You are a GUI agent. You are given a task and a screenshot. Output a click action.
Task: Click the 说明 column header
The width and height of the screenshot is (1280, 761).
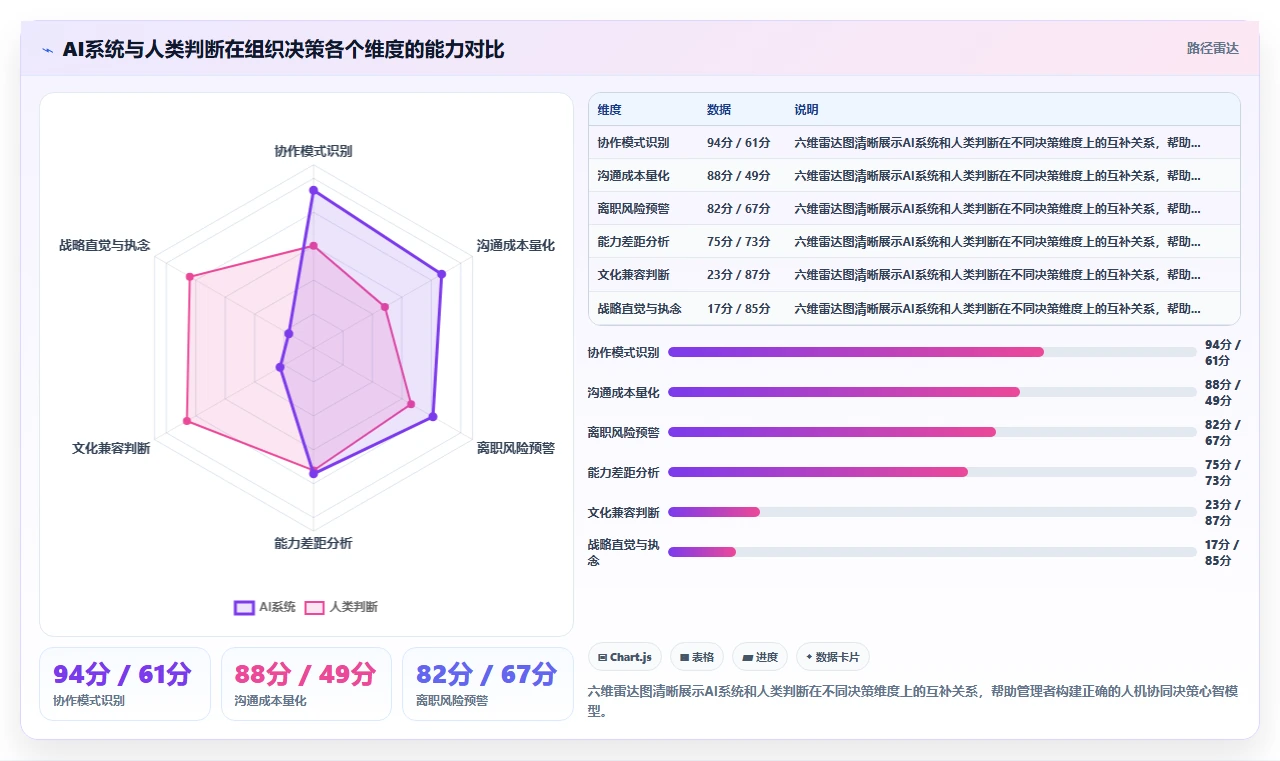[x=807, y=110]
